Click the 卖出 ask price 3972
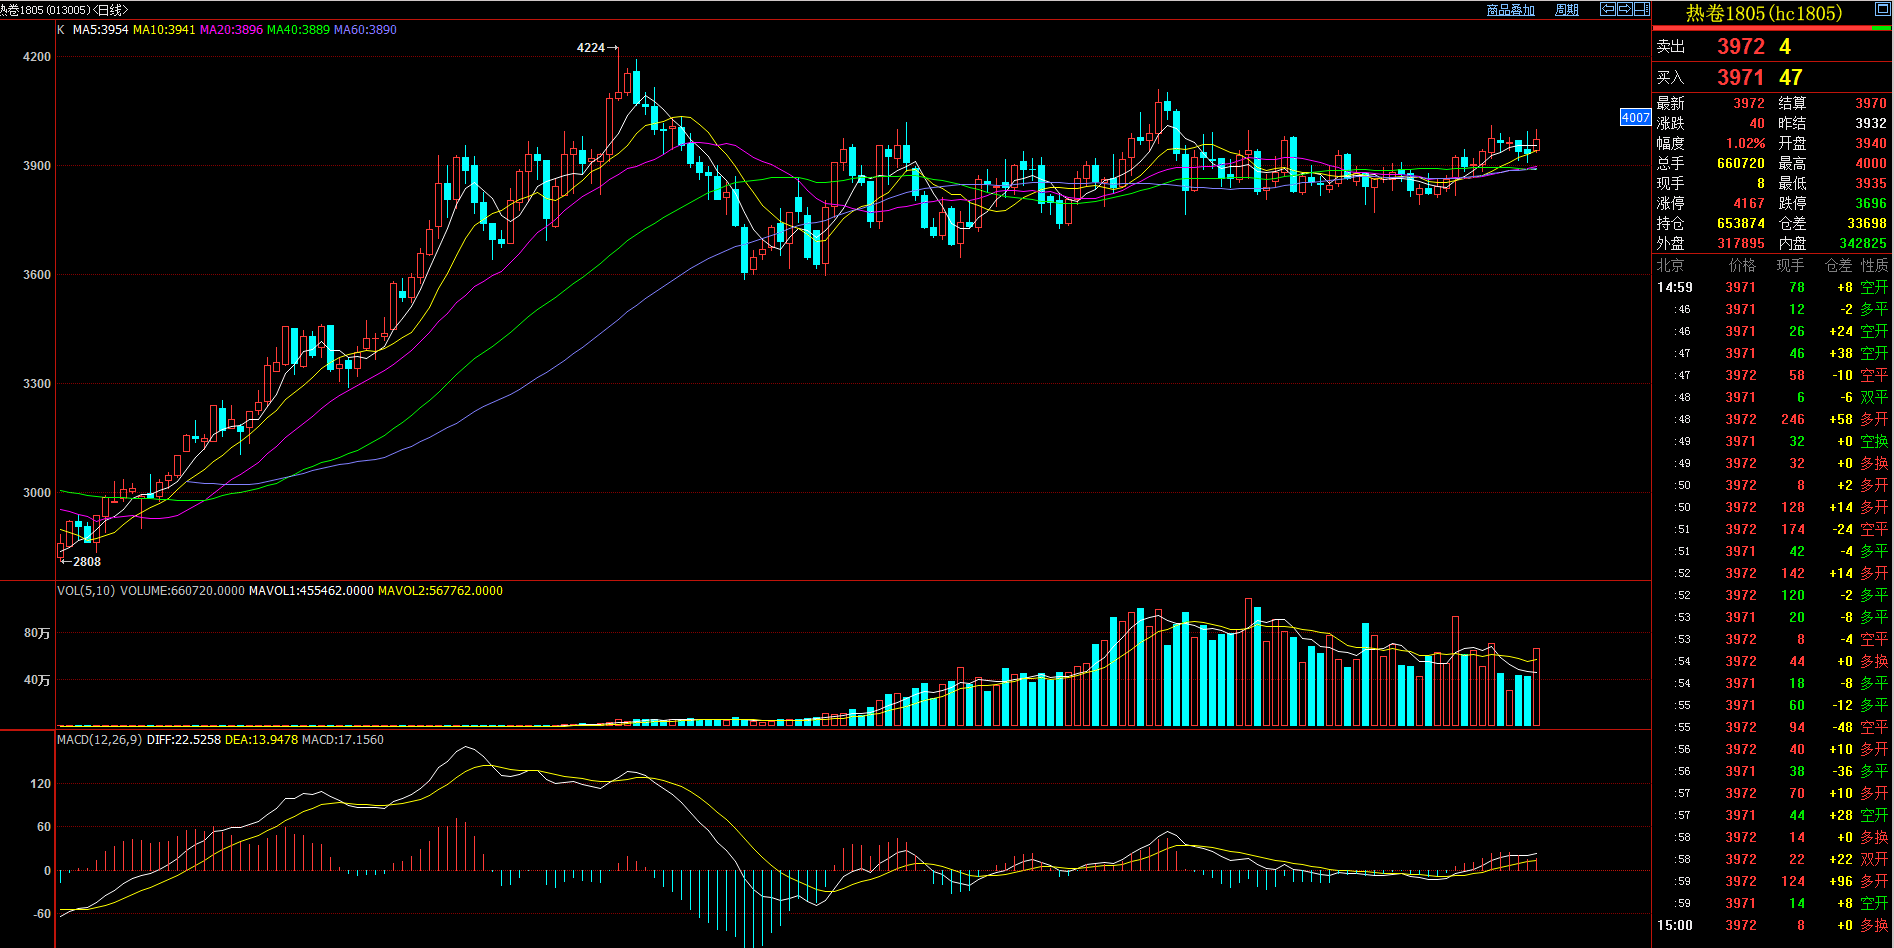This screenshot has width=1894, height=948. 1741,47
